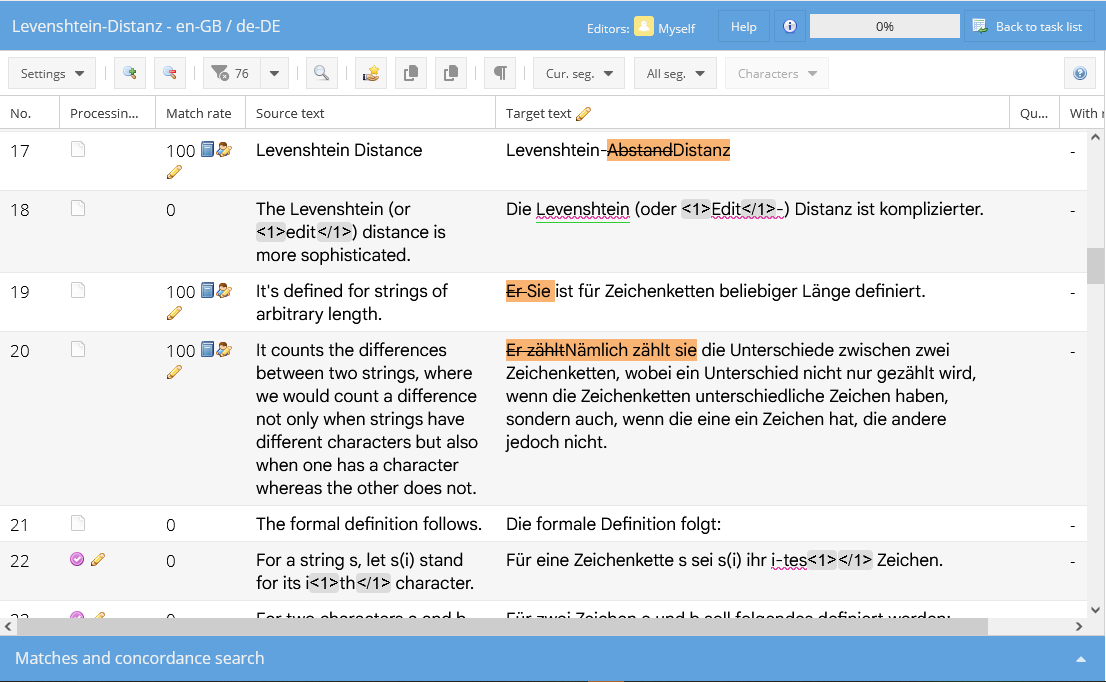
Task: Open target 'Die formale Definition folgt:'
Action: click(x=613, y=524)
